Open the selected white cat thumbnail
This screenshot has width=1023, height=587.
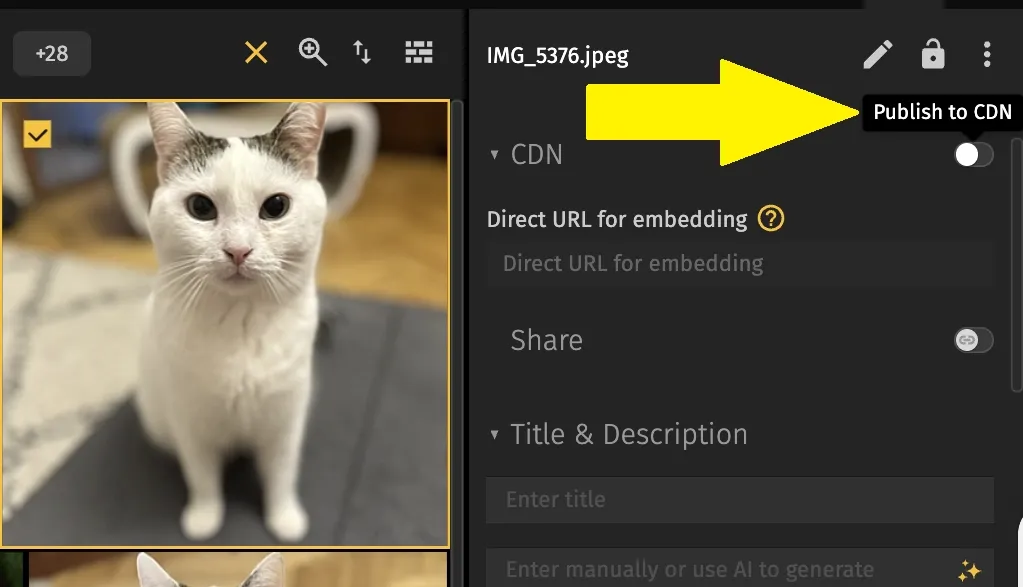[225, 323]
